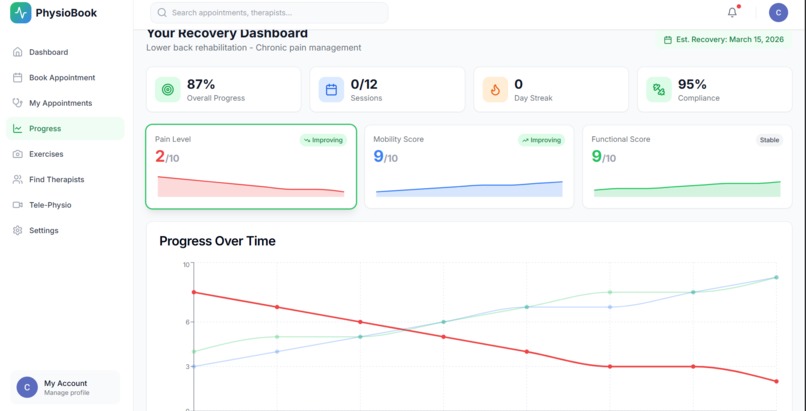Click the Day Streak flame icon

tap(495, 89)
